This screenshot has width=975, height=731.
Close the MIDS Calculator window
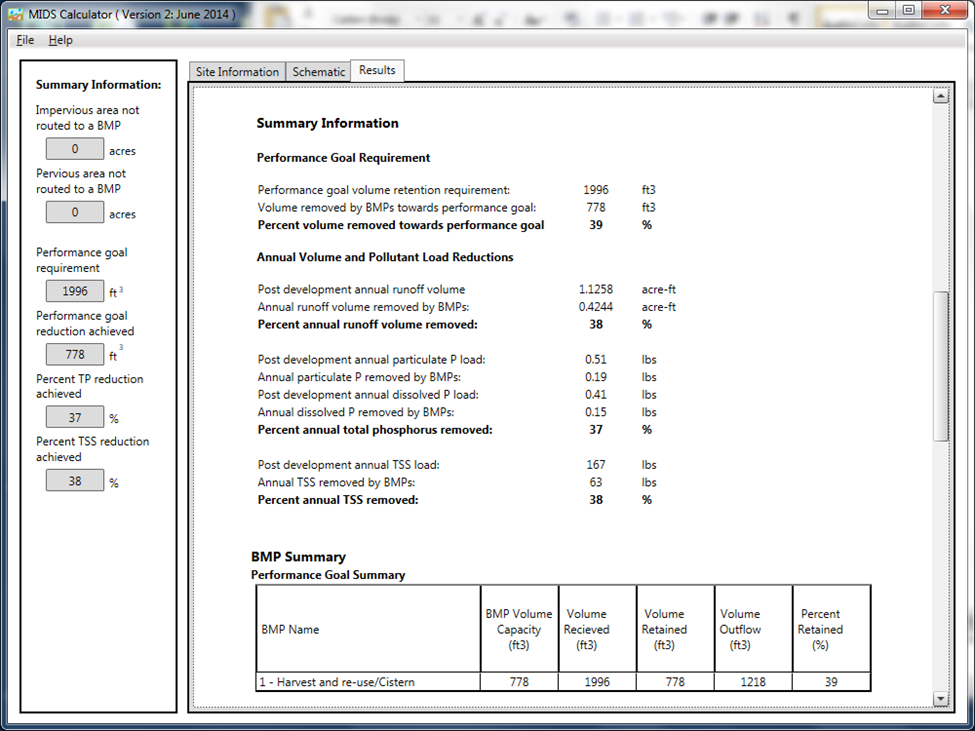tap(944, 10)
